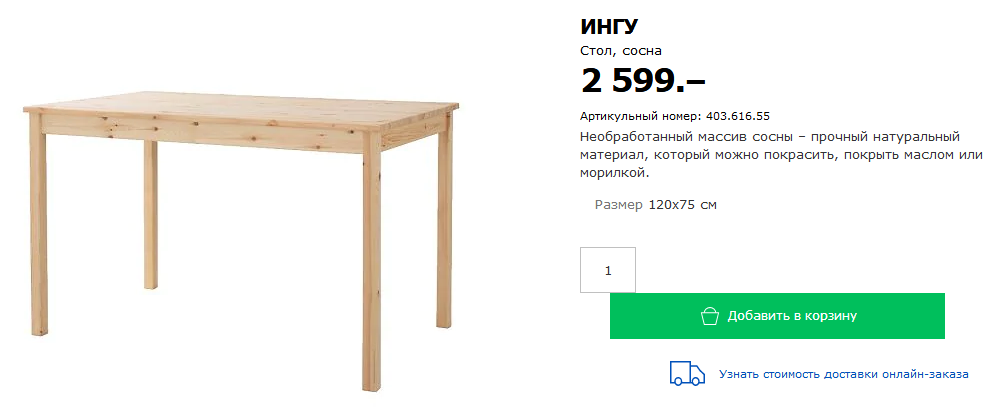Click the Артикульный номер label
Screen dimensions: 992x409
[640, 116]
